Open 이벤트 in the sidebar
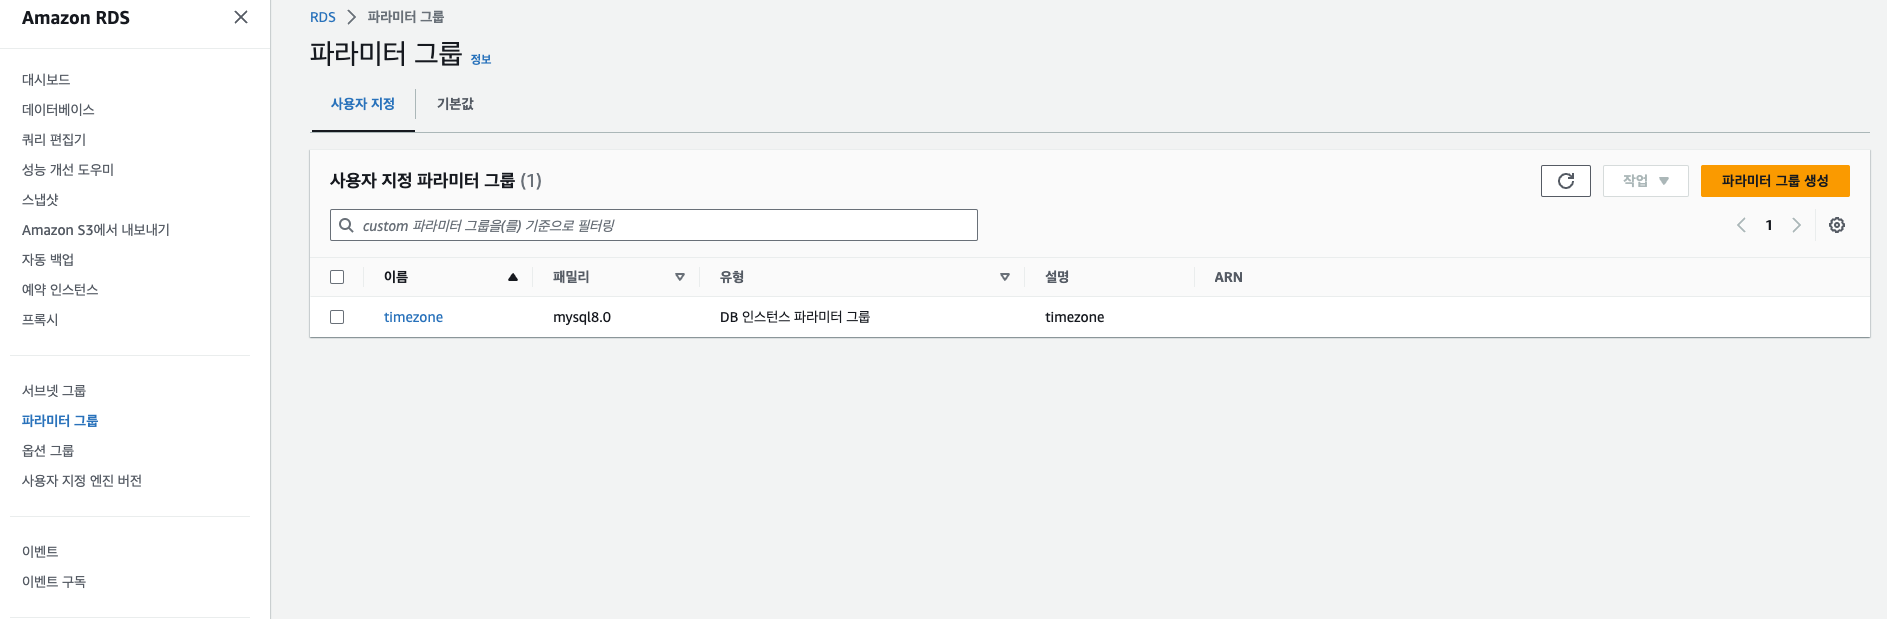 pyautogui.click(x=40, y=551)
